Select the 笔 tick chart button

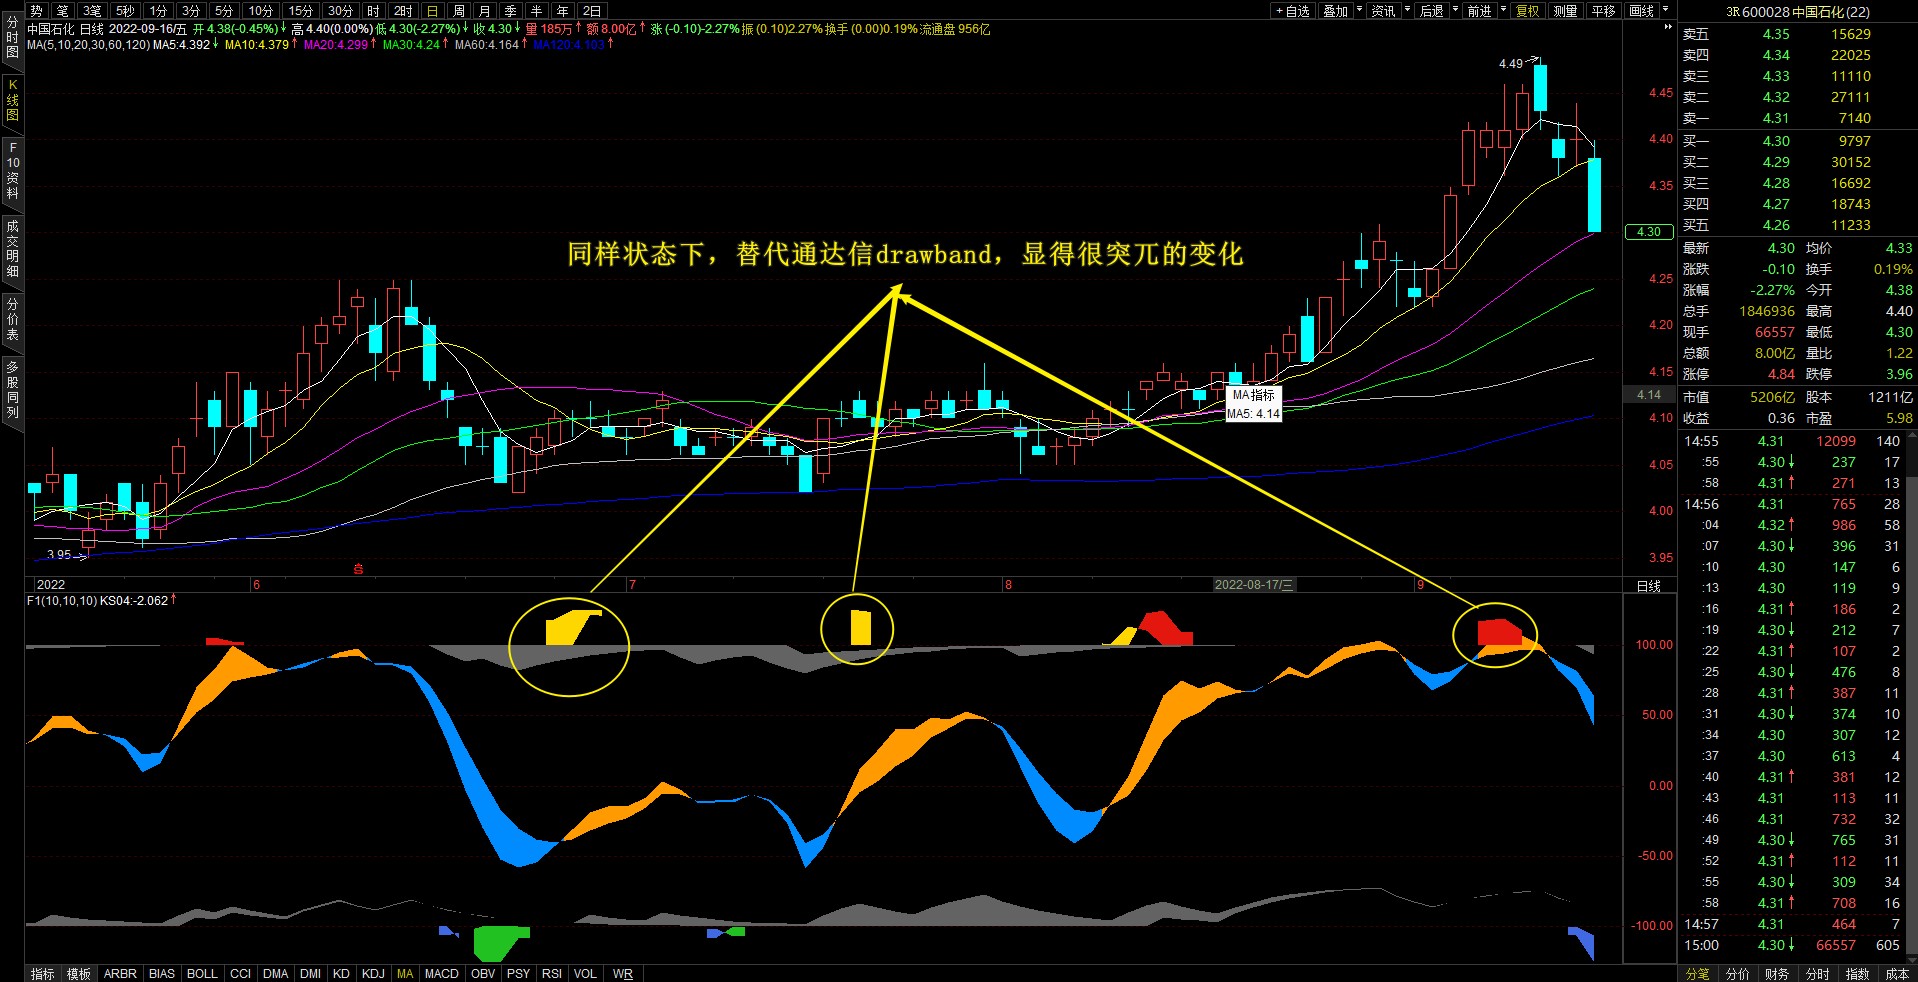click(x=63, y=11)
